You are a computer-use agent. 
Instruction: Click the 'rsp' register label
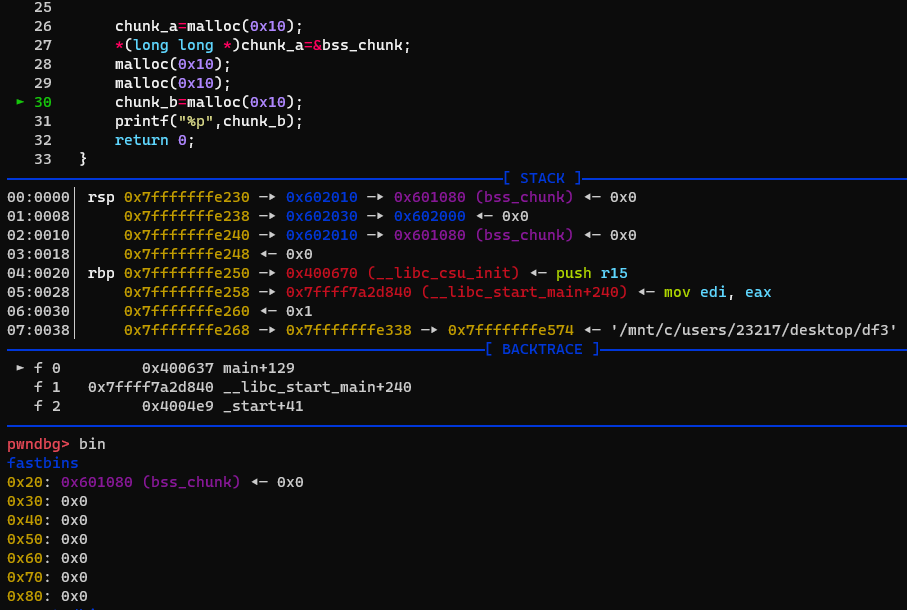coord(101,197)
